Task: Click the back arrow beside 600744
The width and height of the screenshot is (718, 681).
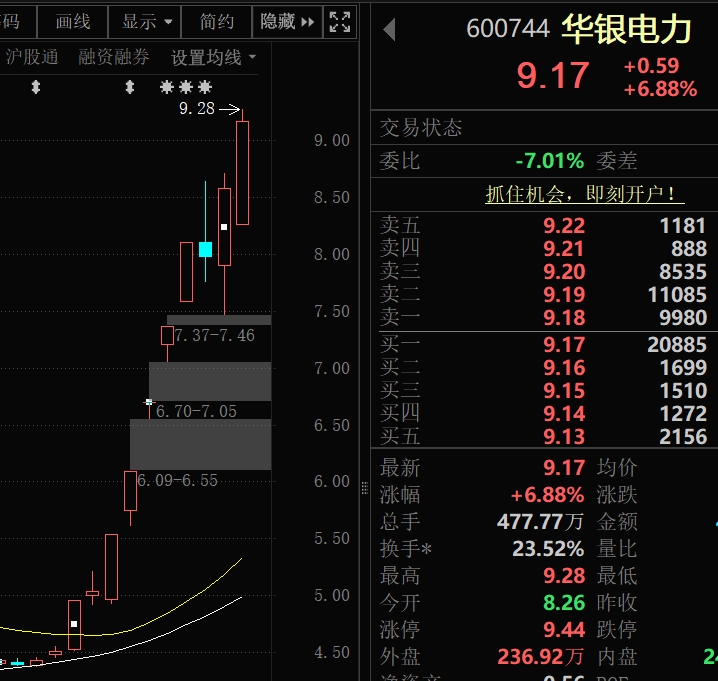Action: coord(390,30)
